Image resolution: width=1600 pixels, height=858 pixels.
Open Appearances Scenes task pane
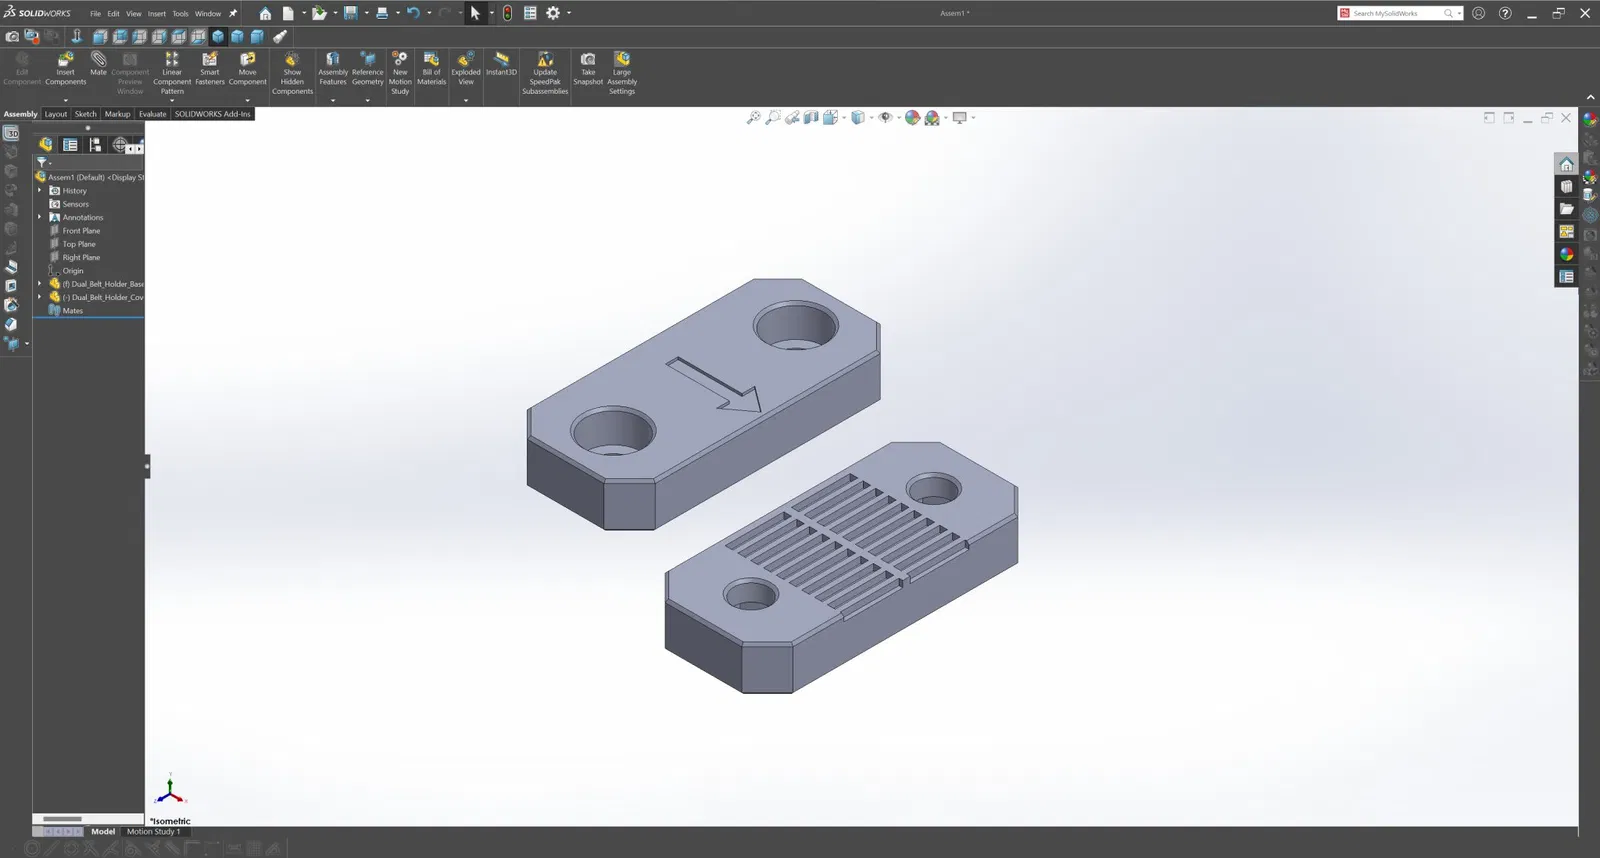[x=1567, y=254]
